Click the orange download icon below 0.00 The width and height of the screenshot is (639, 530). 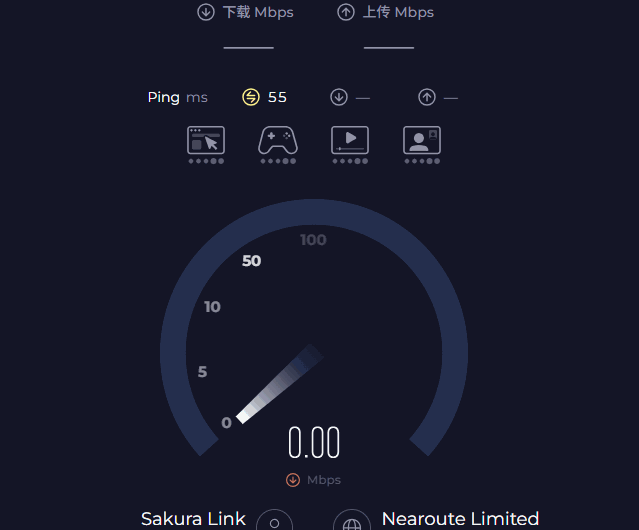(x=293, y=480)
